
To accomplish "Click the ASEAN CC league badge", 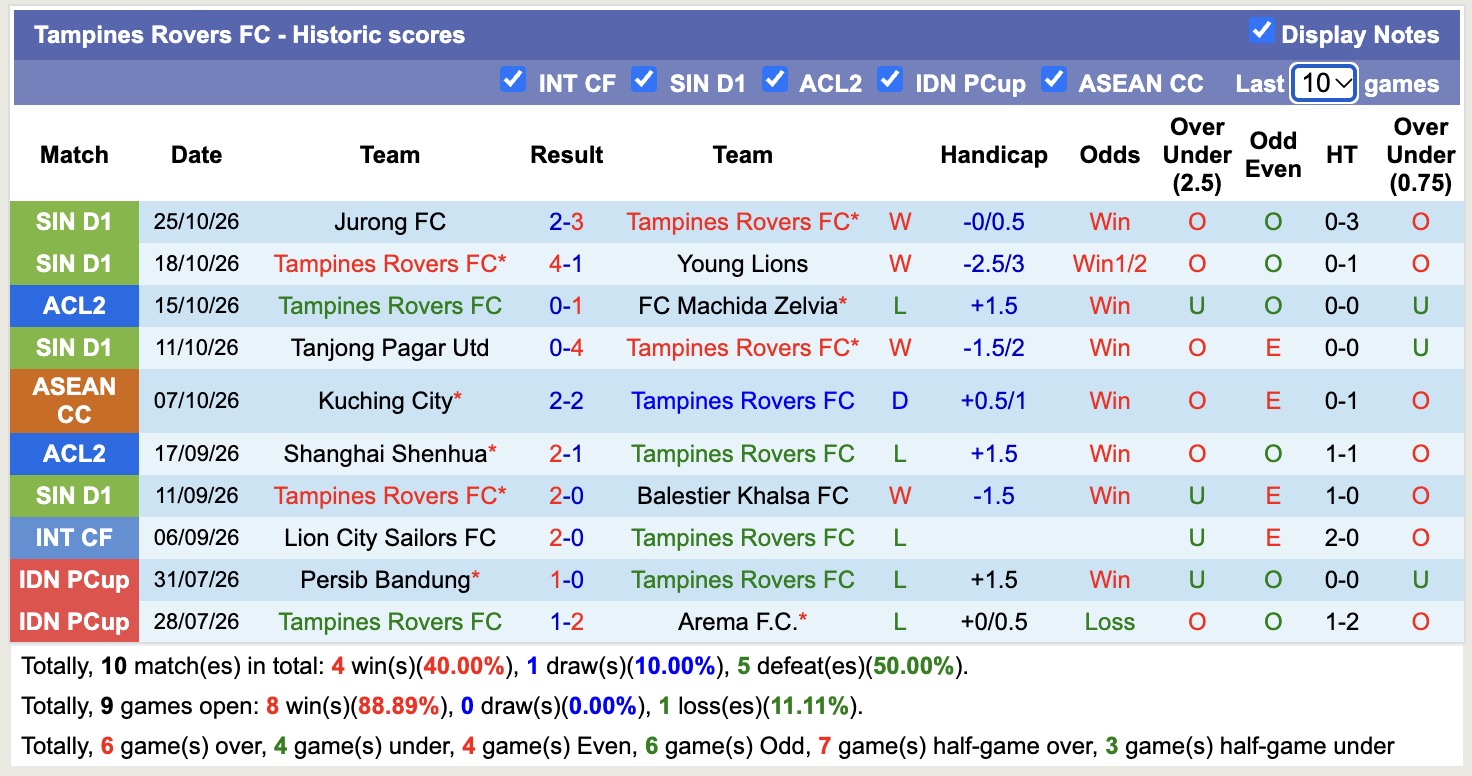I will click(x=74, y=401).
